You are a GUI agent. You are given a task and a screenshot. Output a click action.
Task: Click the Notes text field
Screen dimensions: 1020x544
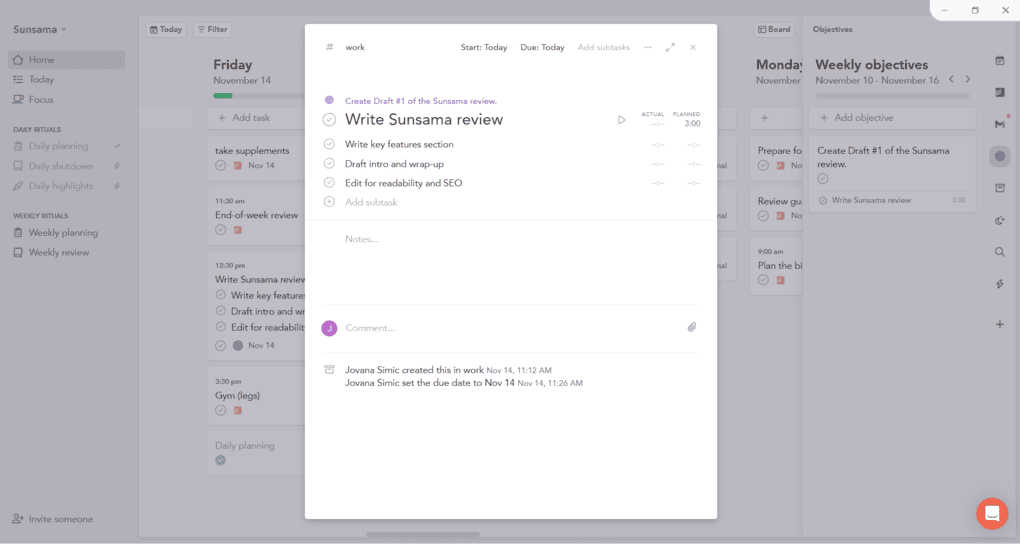coord(500,240)
